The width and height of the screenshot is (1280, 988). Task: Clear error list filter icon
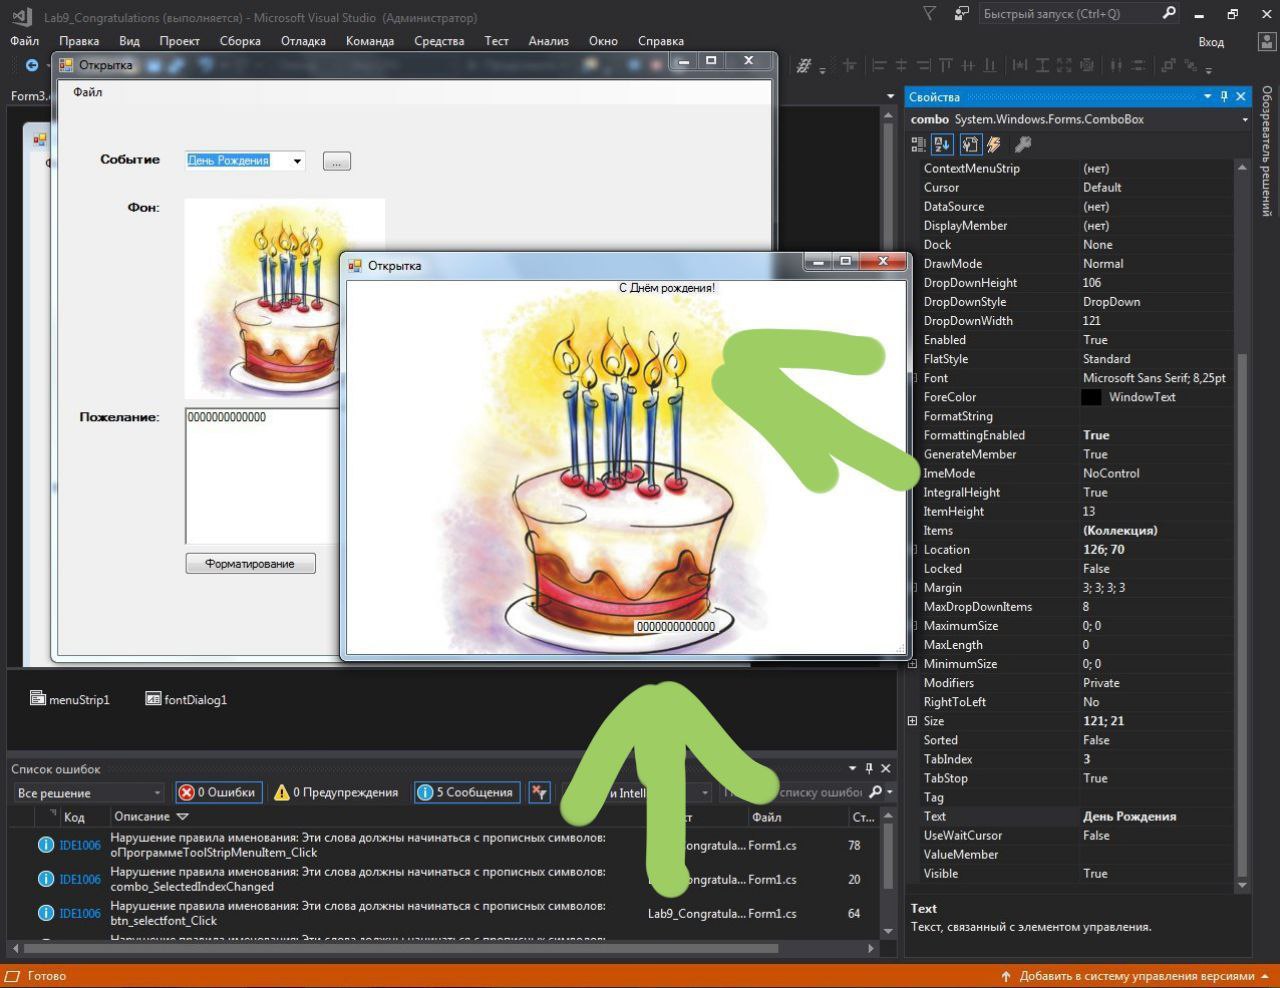click(540, 793)
